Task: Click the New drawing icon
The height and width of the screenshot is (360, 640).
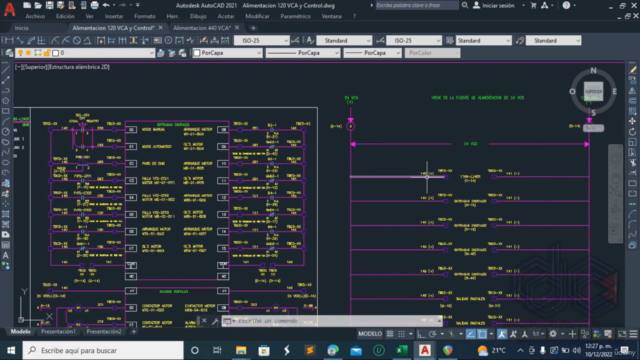Action: (x=27, y=5)
